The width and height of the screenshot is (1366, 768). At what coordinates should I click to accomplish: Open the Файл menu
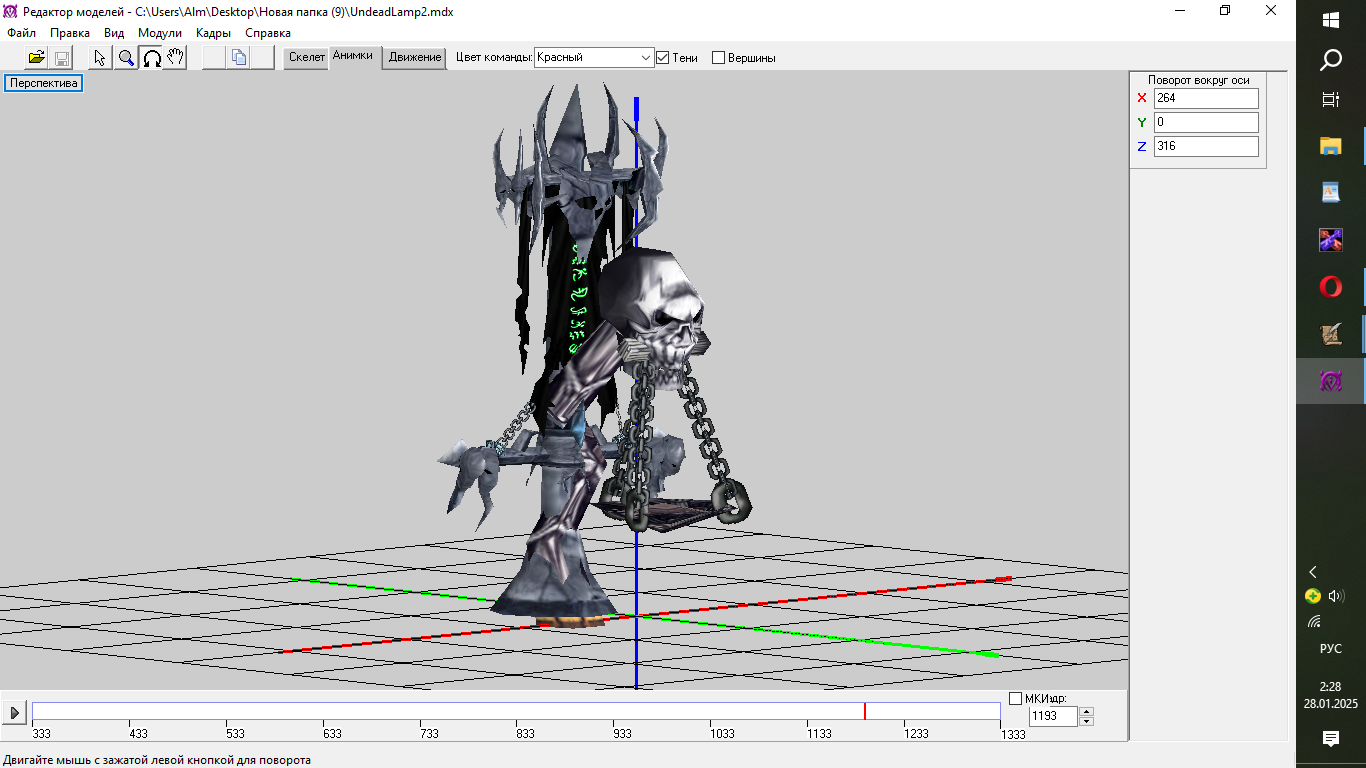click(x=21, y=33)
